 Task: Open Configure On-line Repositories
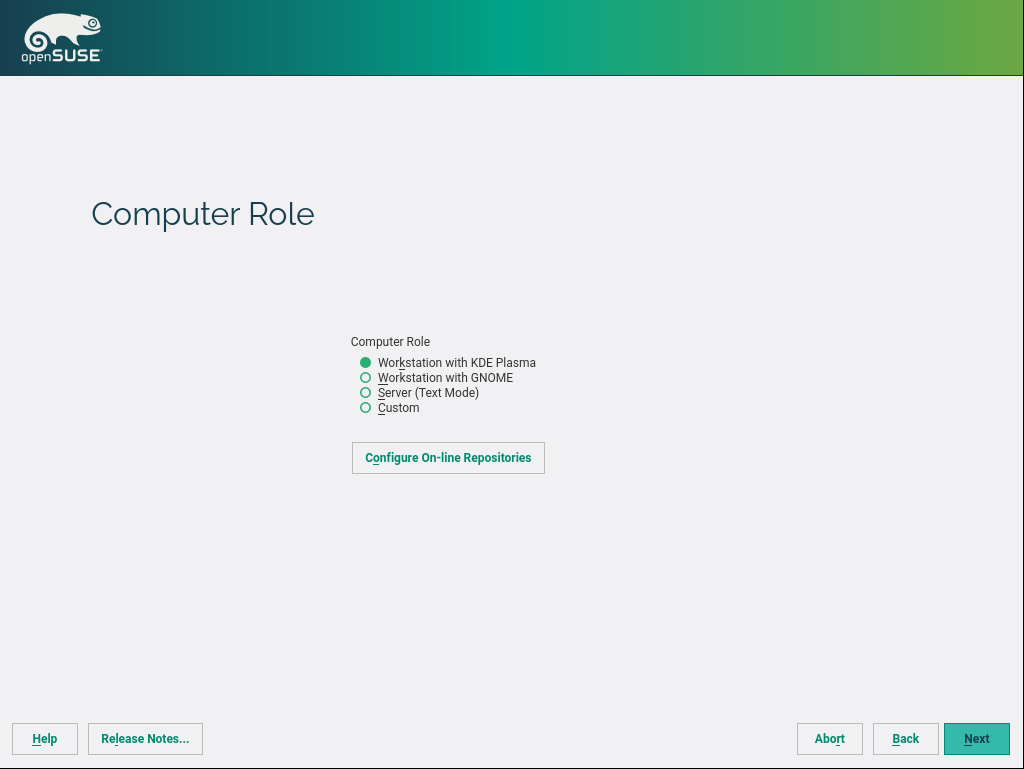point(448,458)
